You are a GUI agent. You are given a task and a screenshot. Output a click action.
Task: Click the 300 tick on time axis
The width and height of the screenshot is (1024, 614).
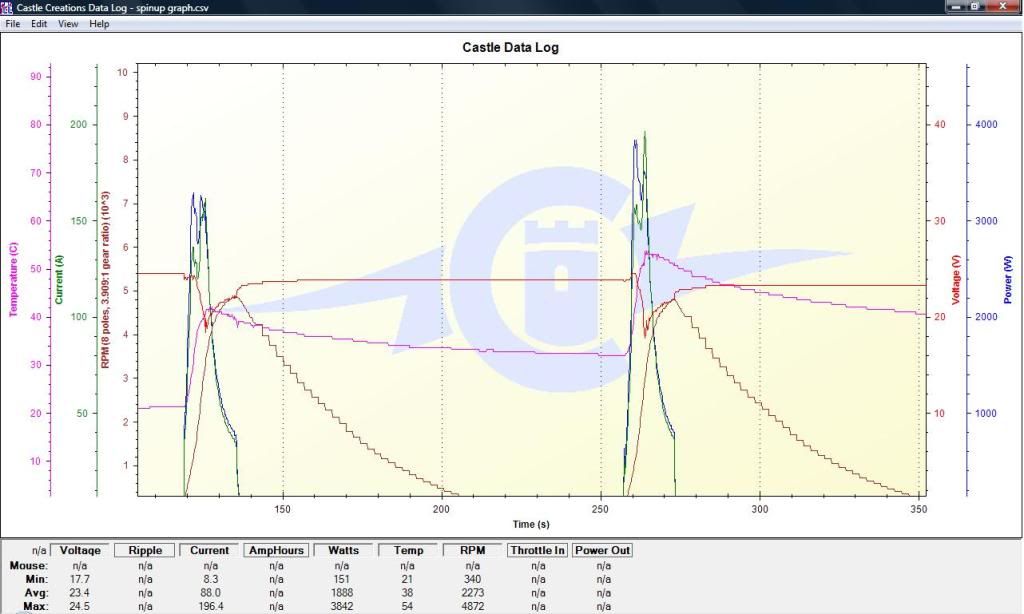[760, 509]
